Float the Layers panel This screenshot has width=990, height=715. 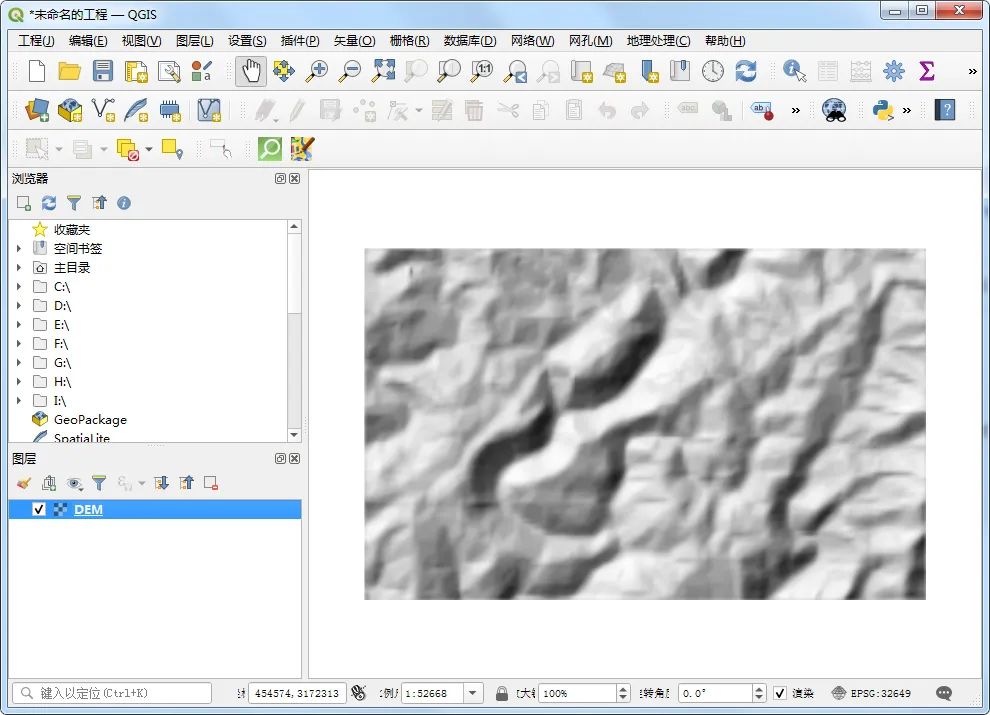pos(280,459)
